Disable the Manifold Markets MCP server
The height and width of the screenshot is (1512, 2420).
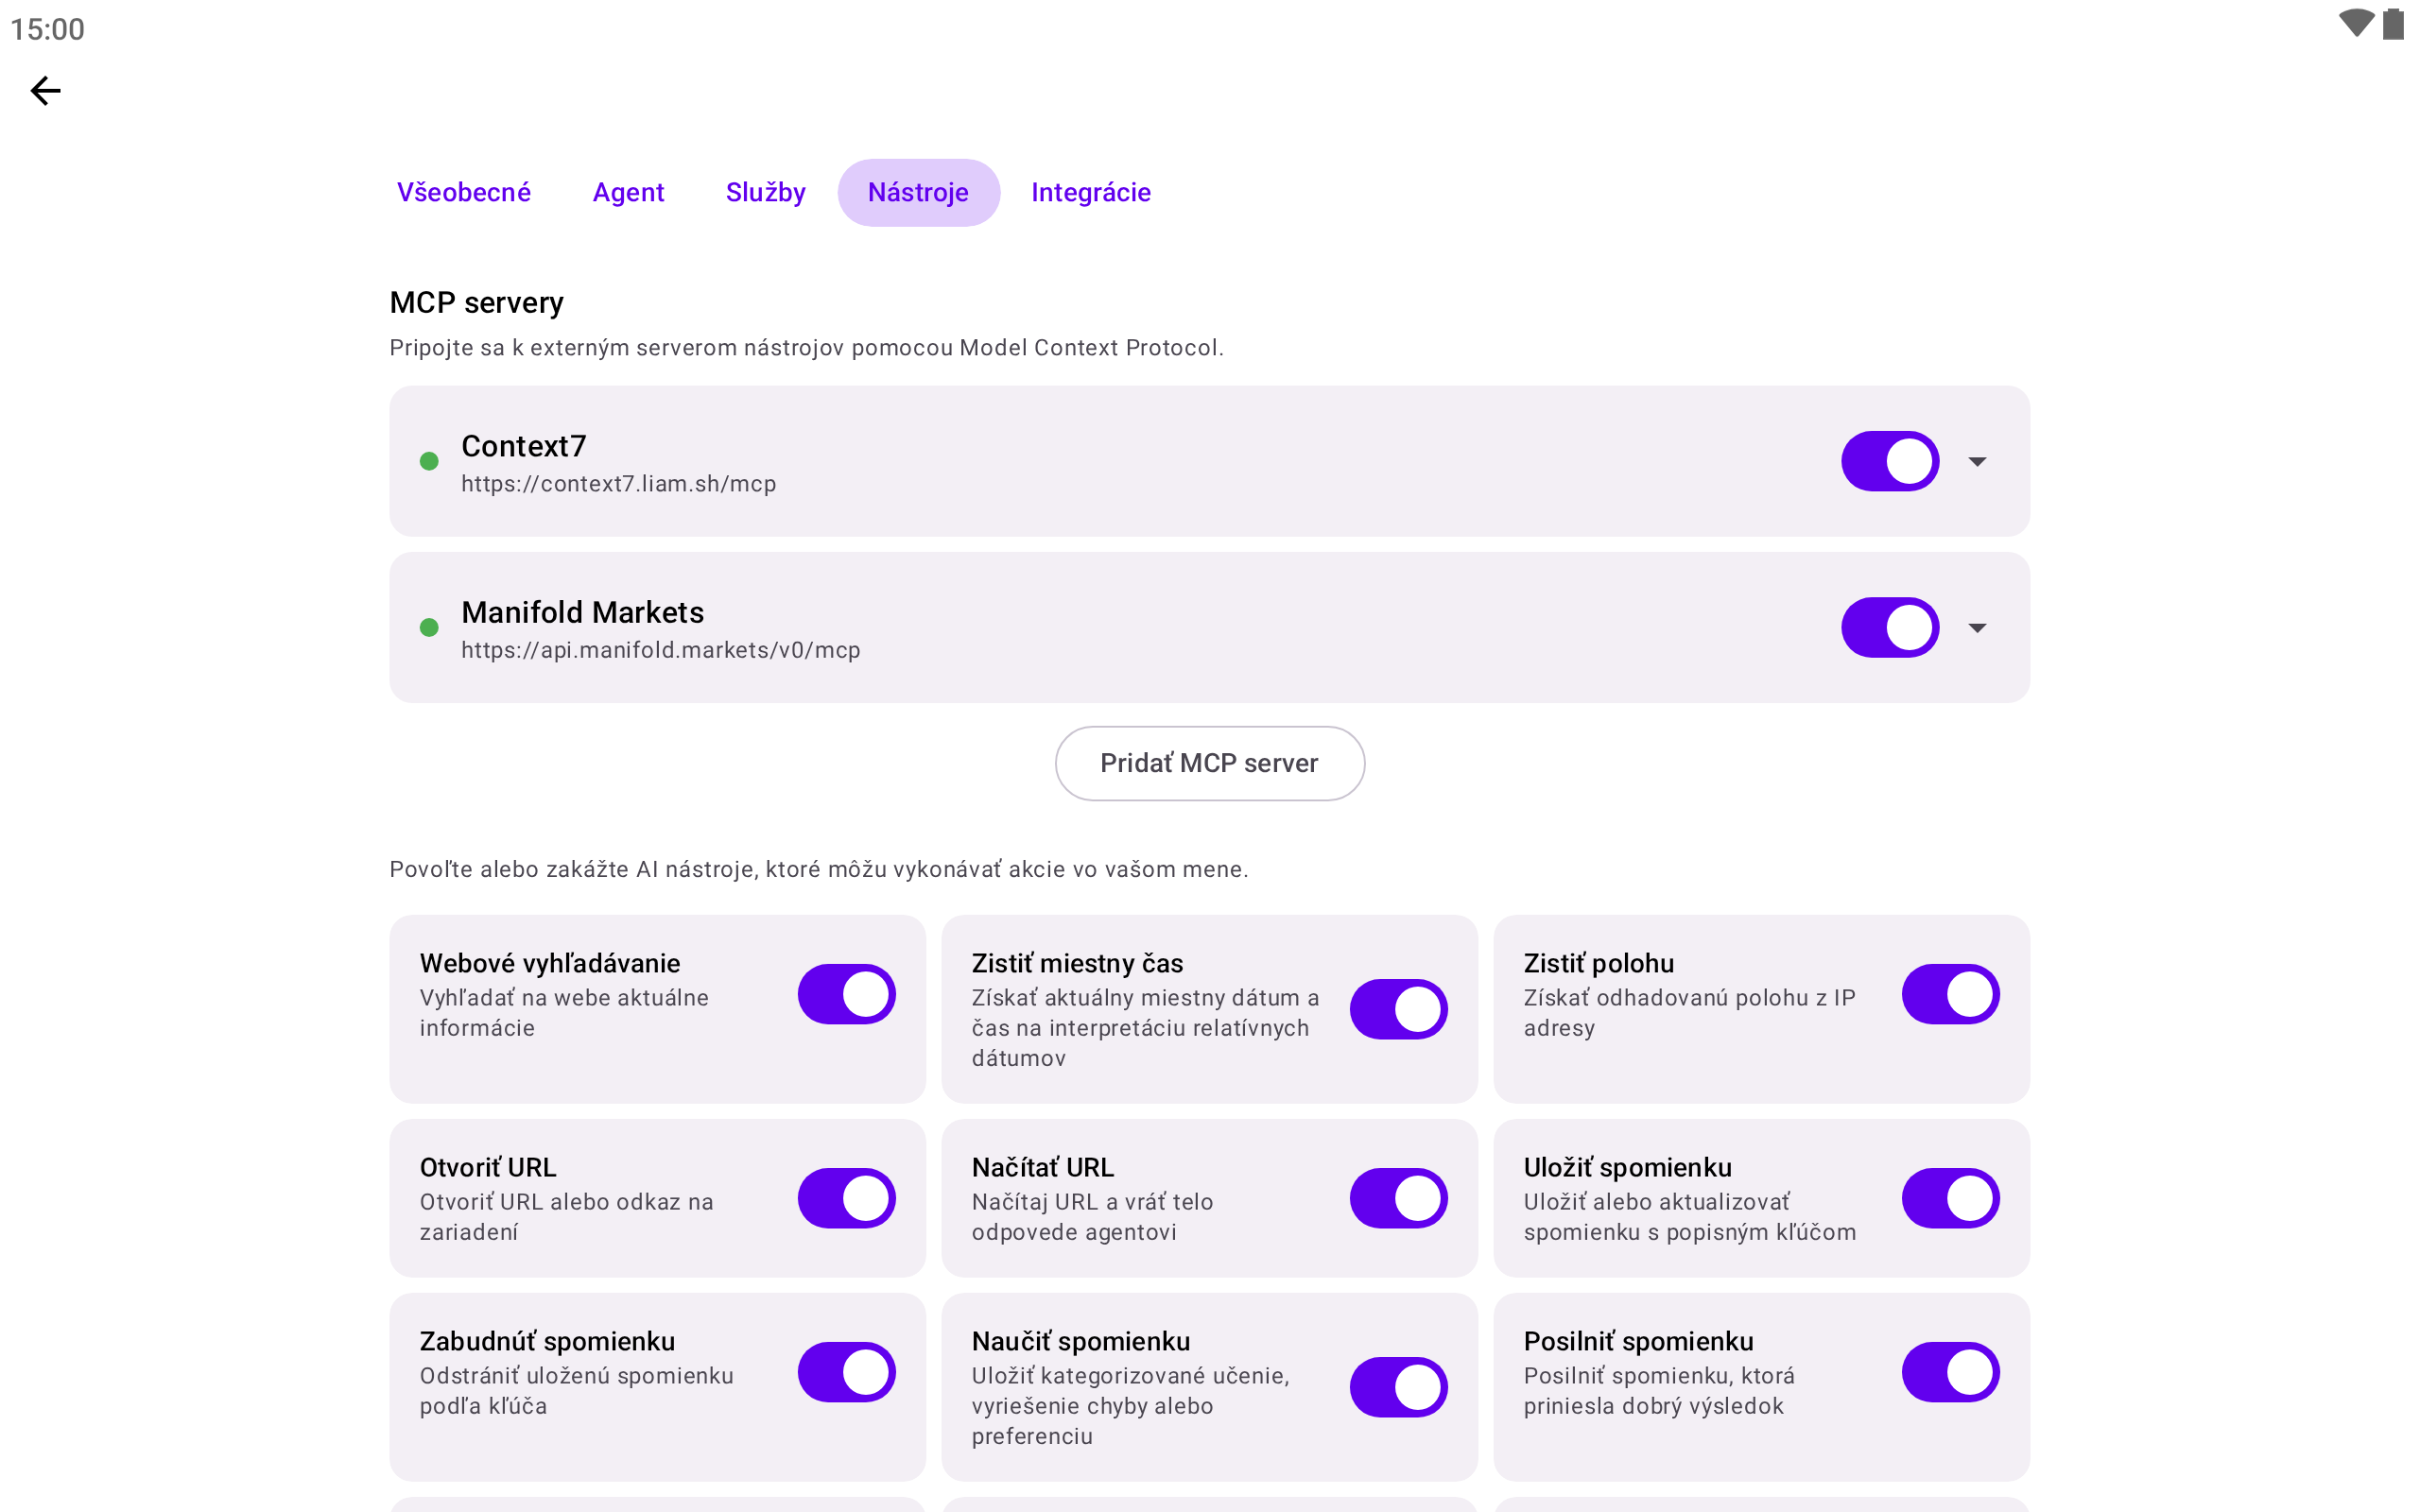tap(1890, 627)
